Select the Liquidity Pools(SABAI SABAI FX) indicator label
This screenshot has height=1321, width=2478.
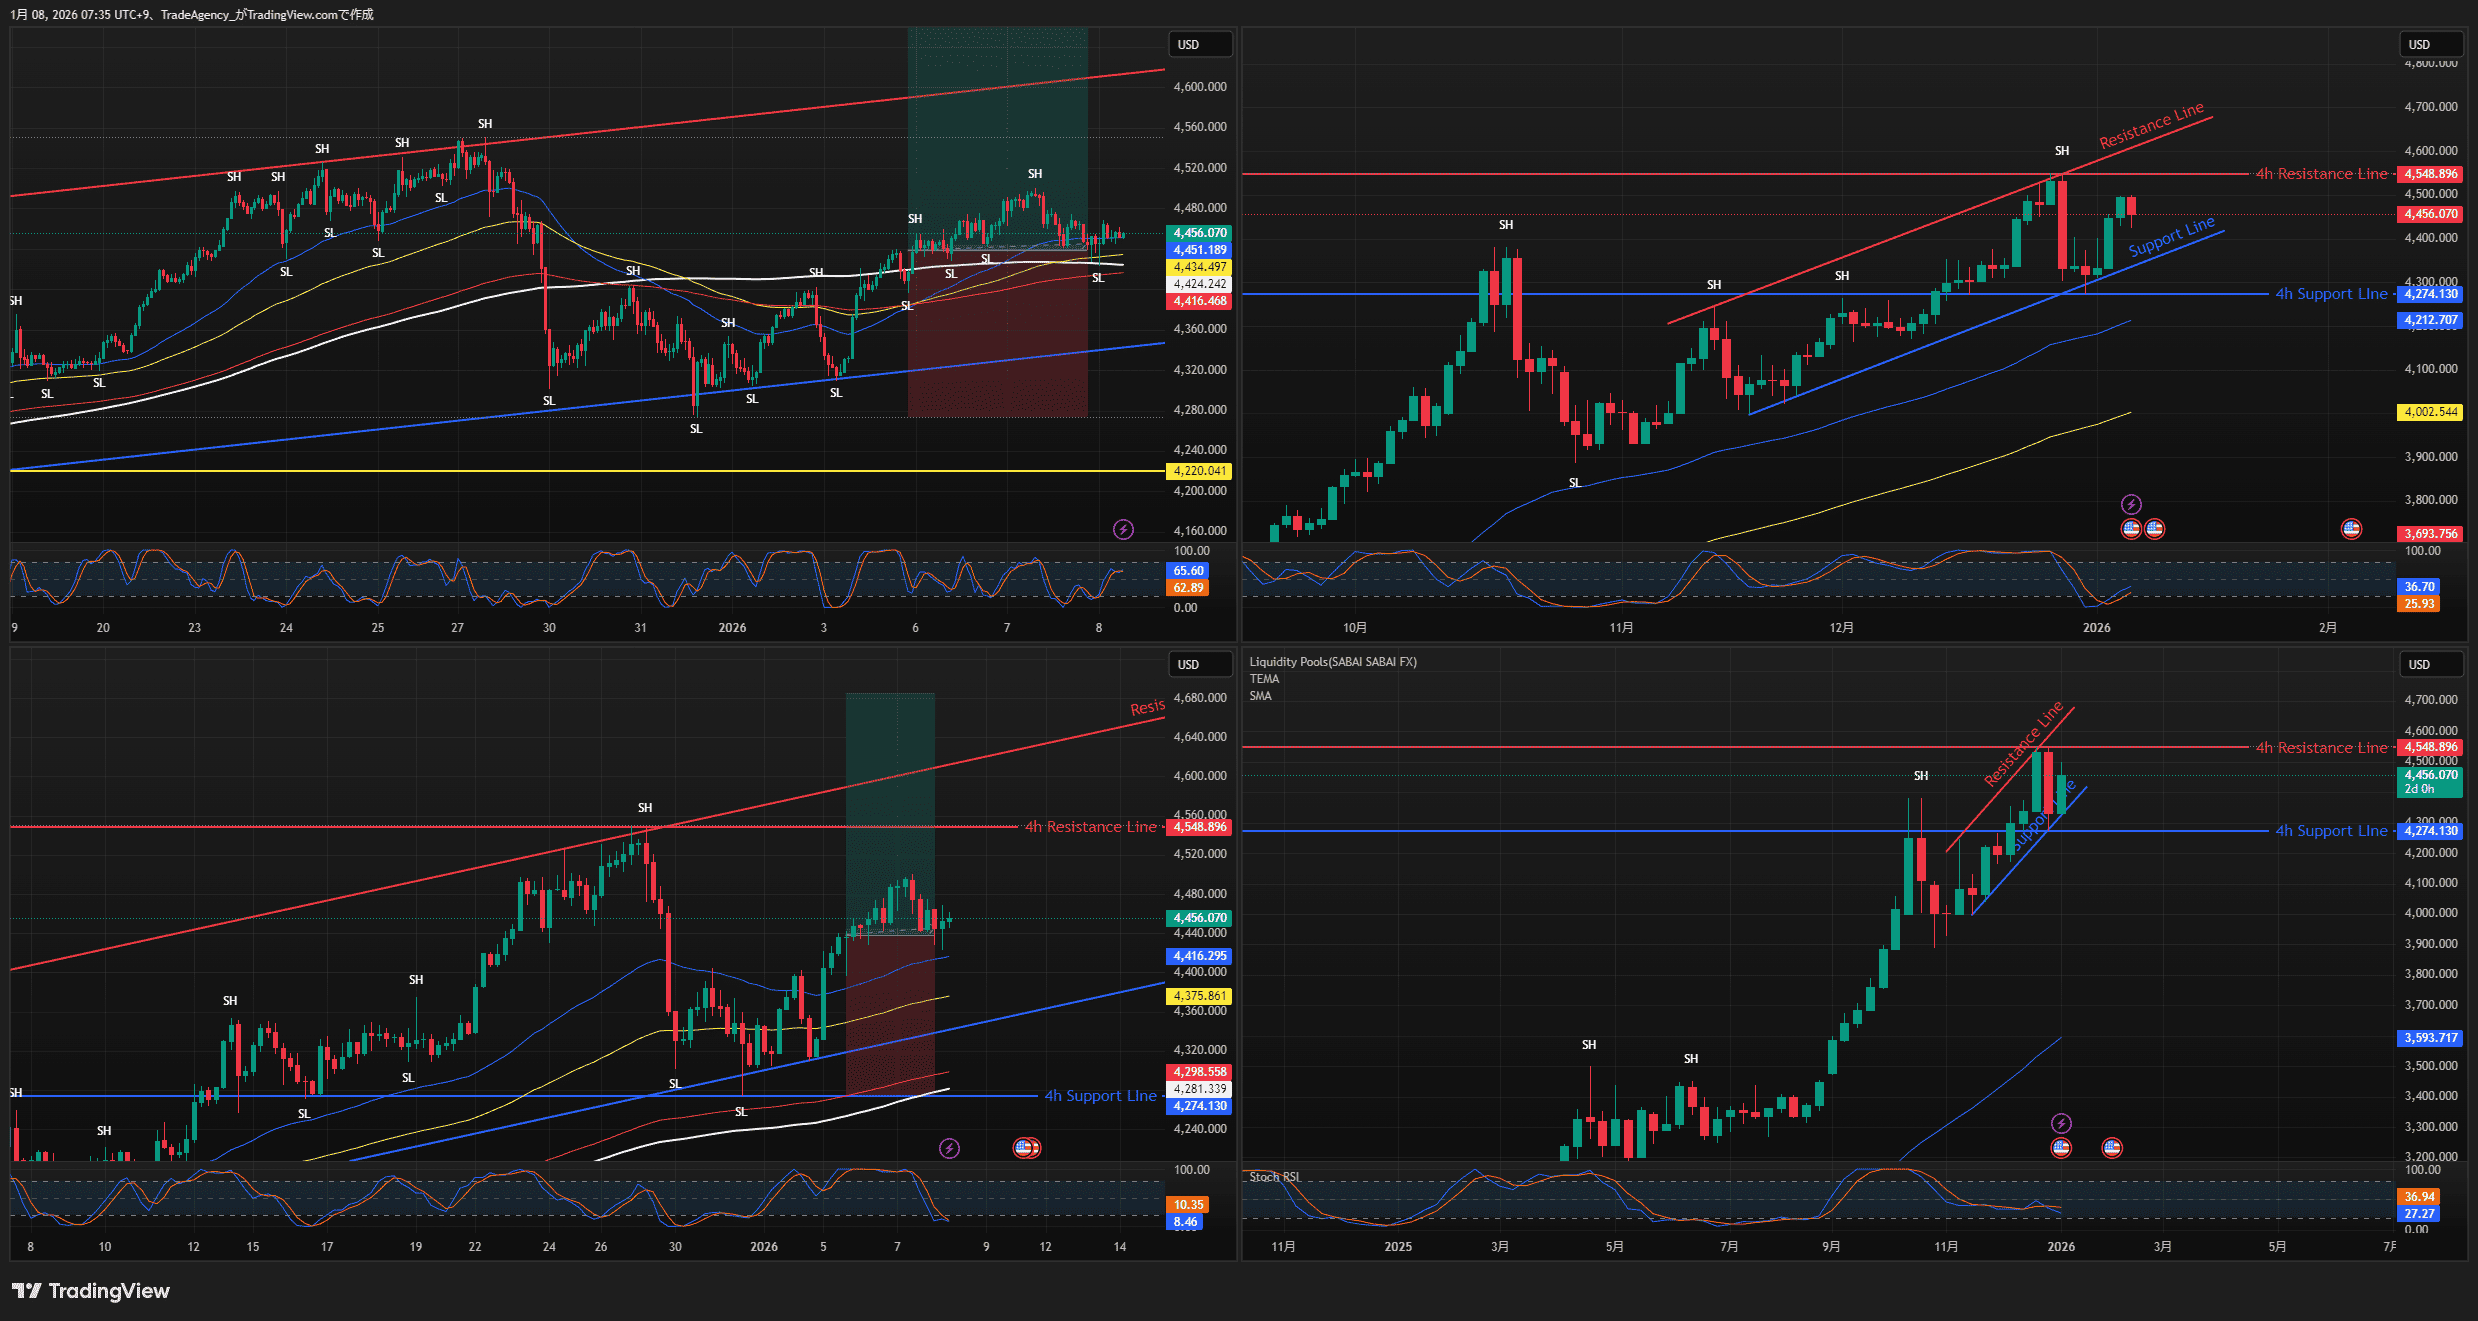(1332, 662)
